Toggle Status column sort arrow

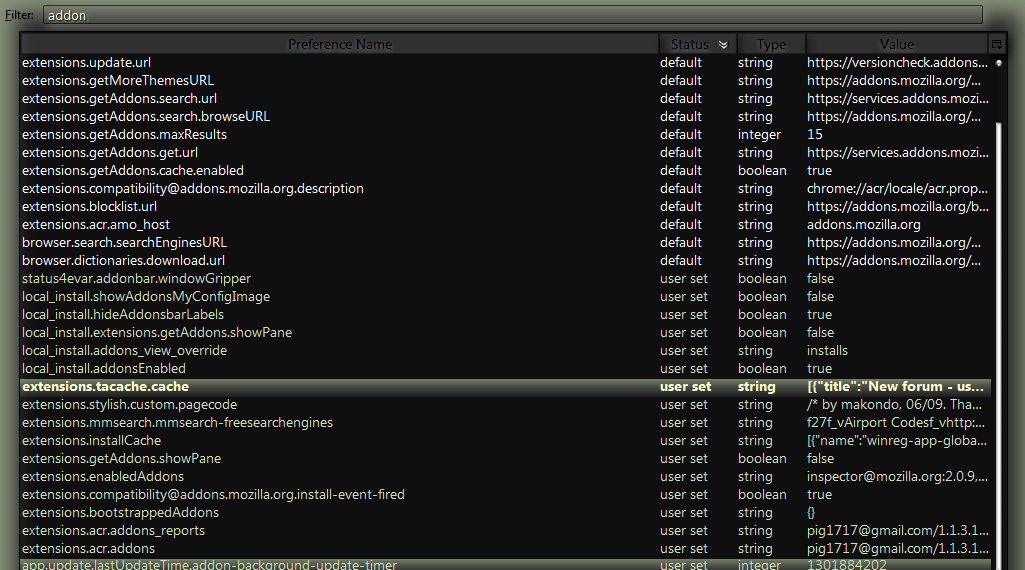(x=723, y=44)
